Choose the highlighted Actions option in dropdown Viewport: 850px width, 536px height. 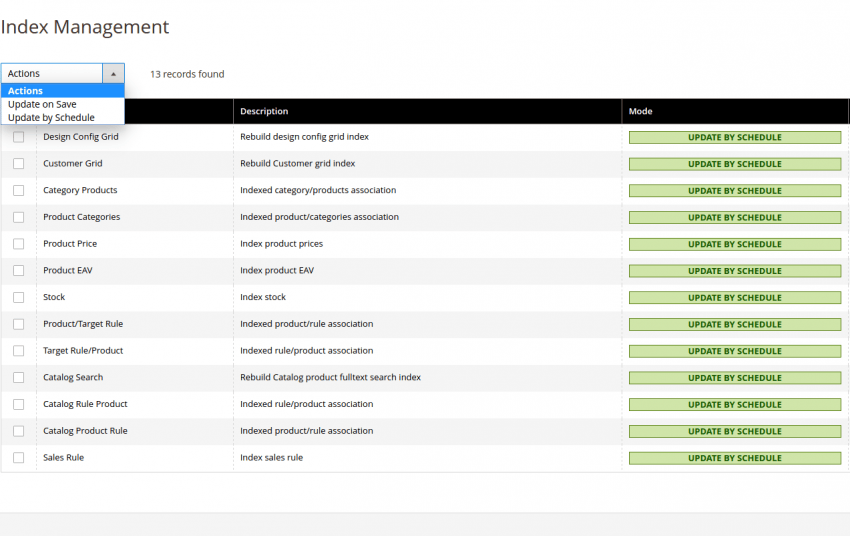pyautogui.click(x=63, y=91)
